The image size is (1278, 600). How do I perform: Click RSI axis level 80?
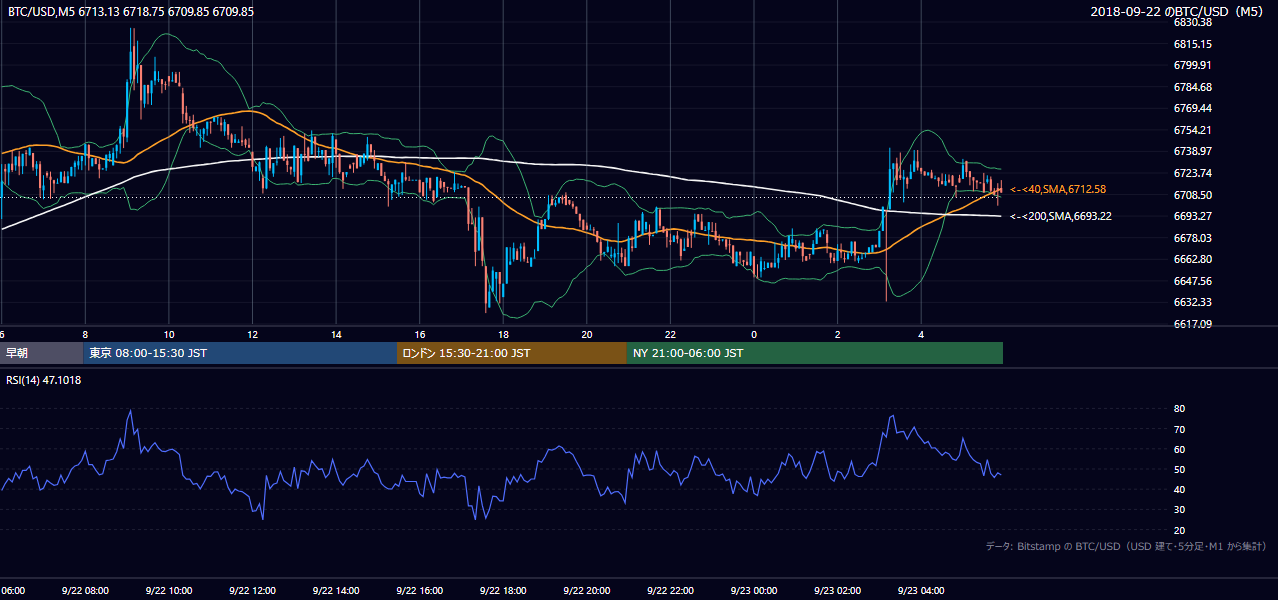point(1180,409)
